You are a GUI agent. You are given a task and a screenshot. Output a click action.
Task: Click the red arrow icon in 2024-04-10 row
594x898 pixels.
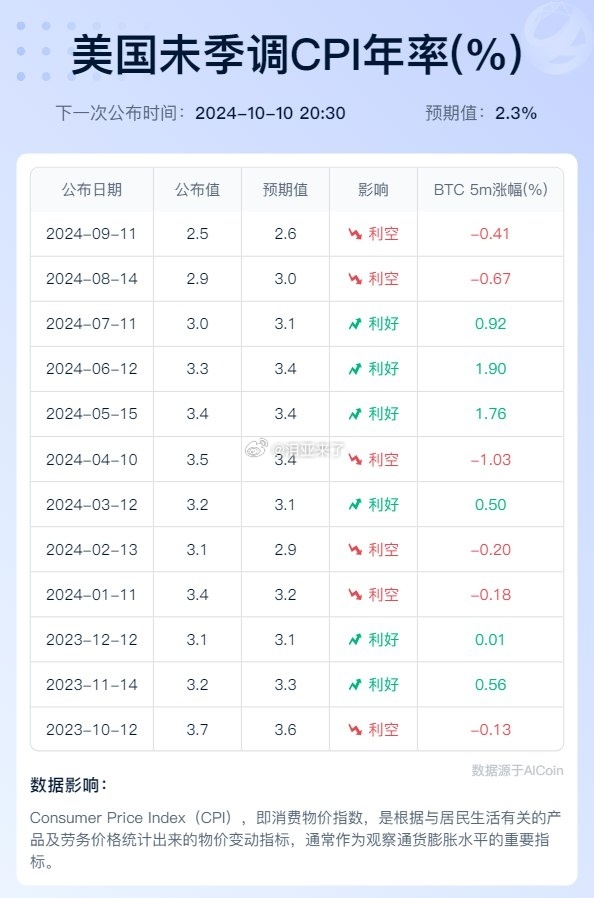[x=355, y=459]
